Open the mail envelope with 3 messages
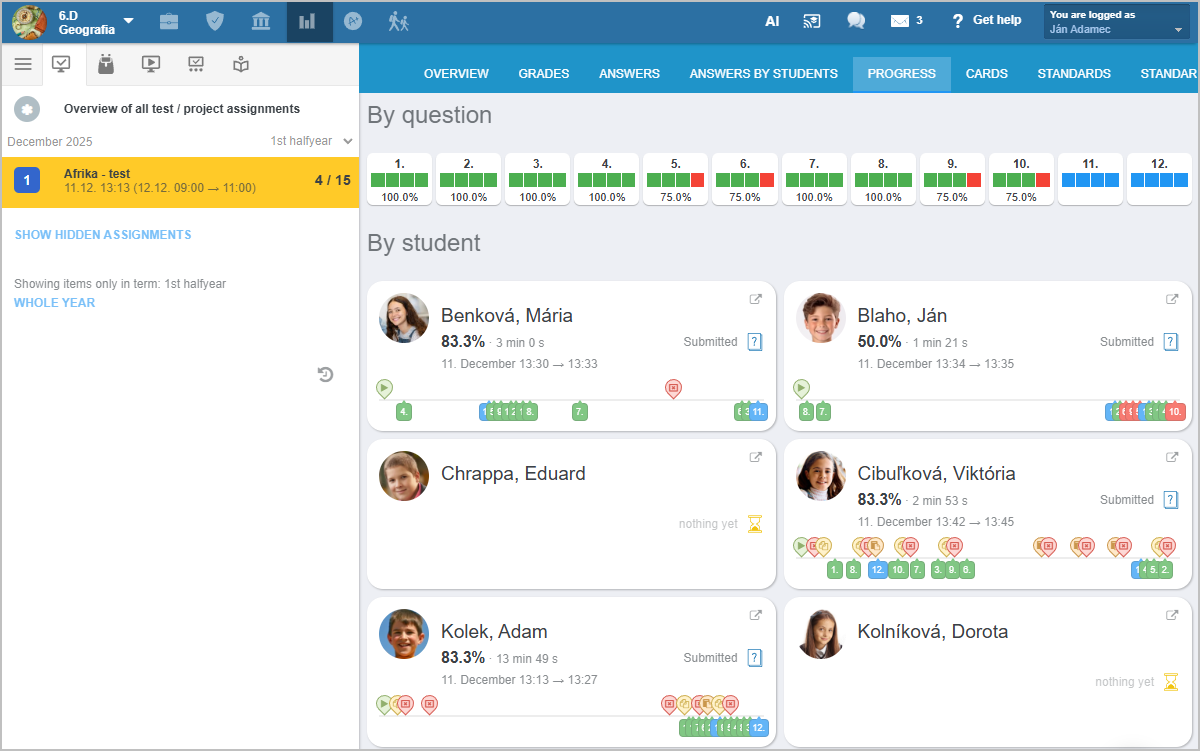1200x751 pixels. (906, 21)
